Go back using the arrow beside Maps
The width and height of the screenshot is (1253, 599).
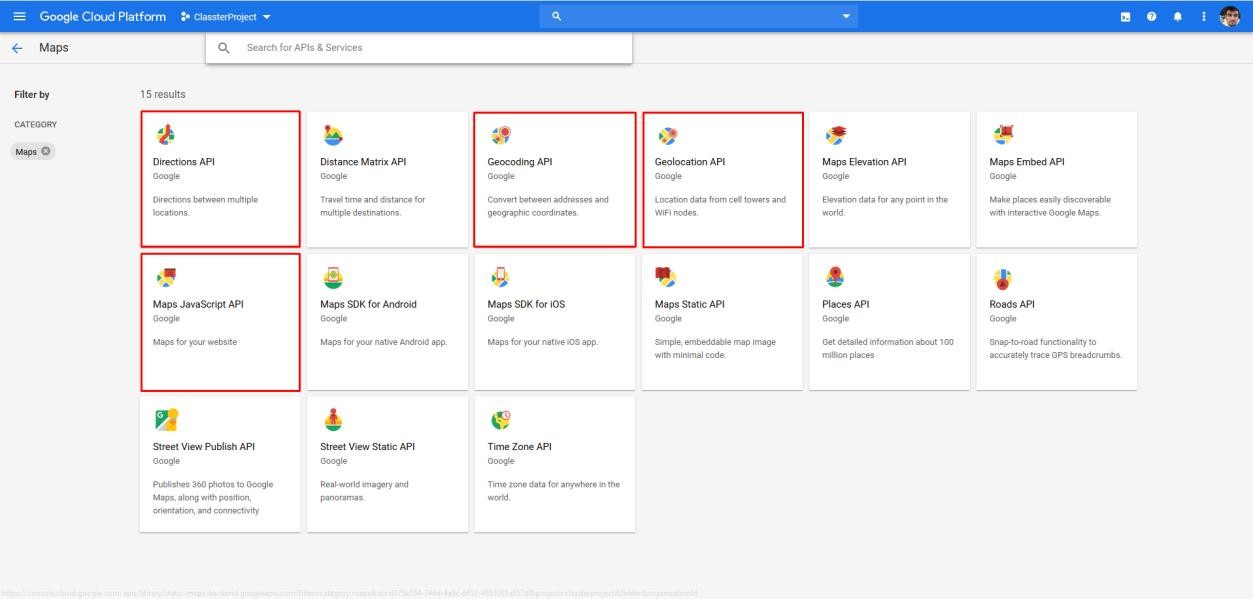[17, 48]
